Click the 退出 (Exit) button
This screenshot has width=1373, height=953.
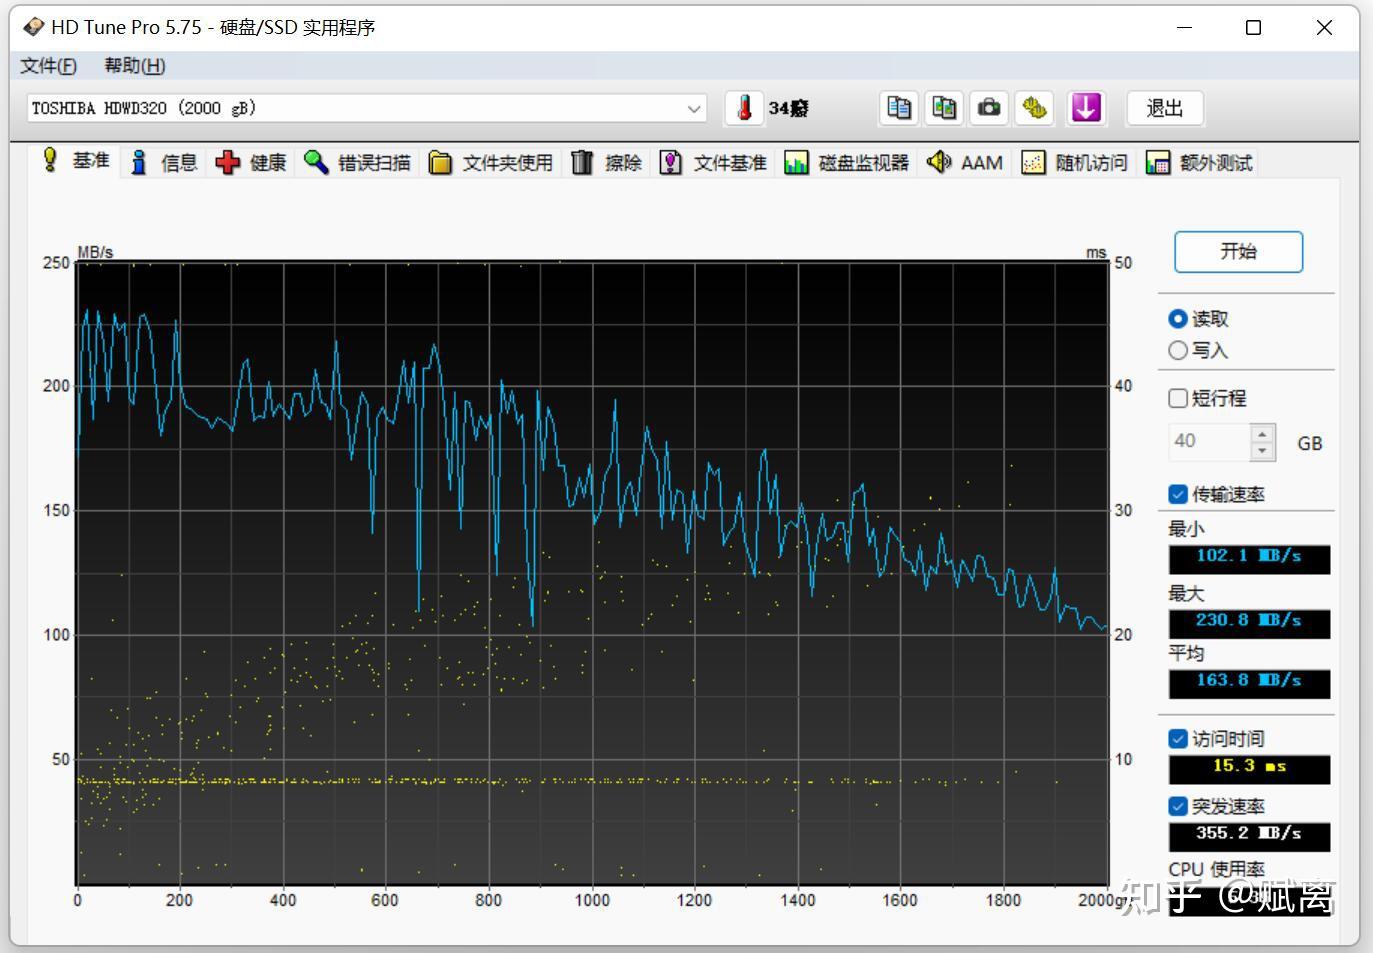(x=1164, y=108)
